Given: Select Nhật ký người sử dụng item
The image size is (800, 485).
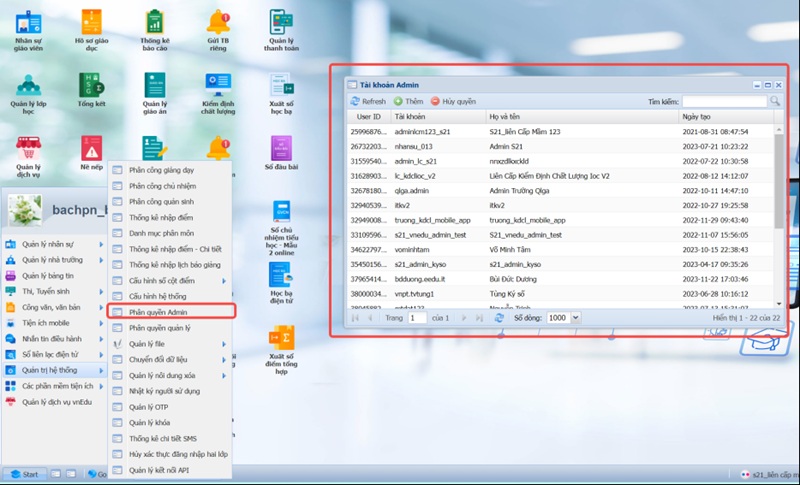Looking at the screenshot, I should click(x=170, y=391).
